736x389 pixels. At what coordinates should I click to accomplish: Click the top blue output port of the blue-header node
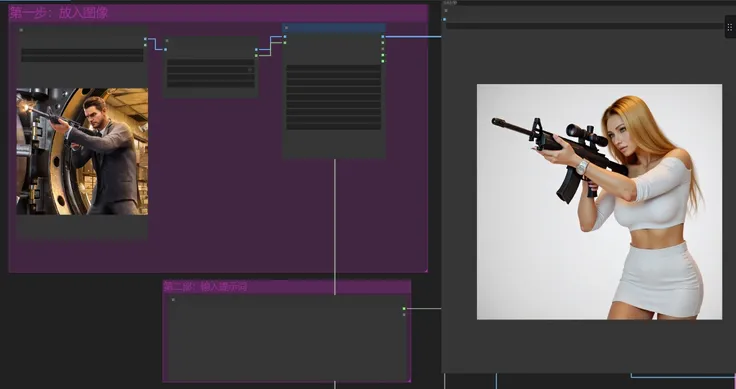[383, 37]
